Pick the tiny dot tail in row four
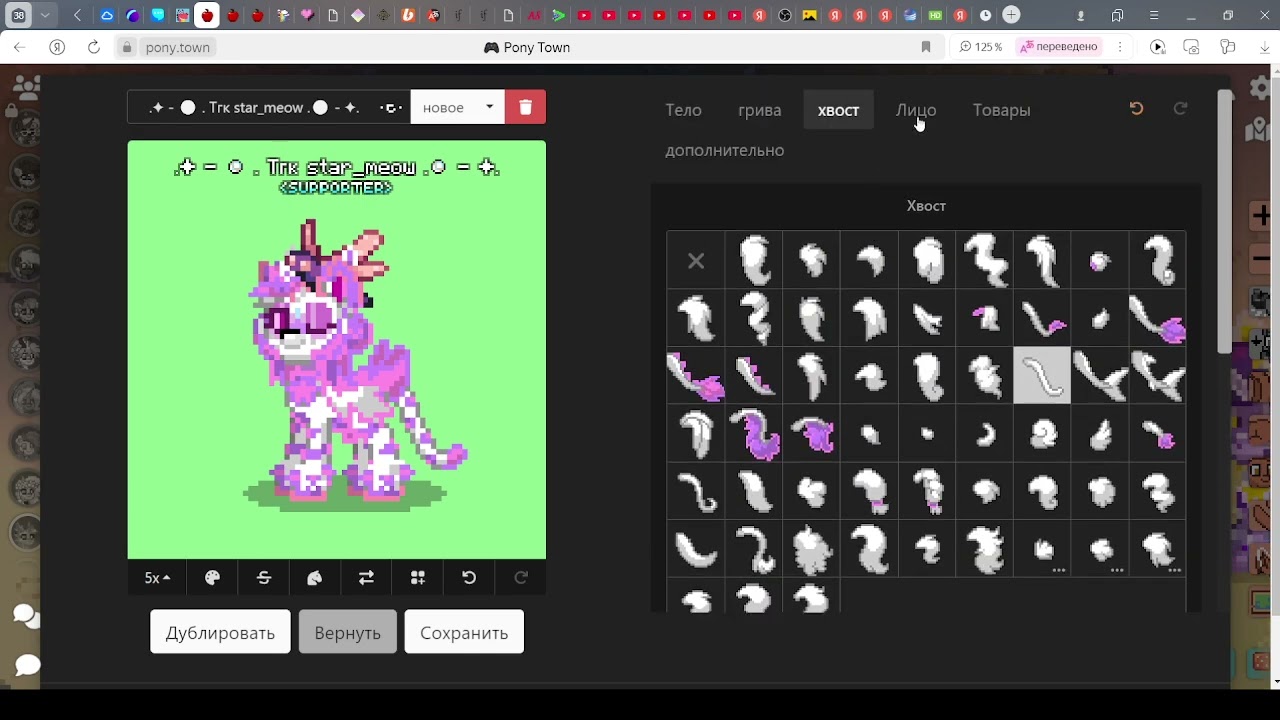The image size is (1280, 720). [927, 434]
